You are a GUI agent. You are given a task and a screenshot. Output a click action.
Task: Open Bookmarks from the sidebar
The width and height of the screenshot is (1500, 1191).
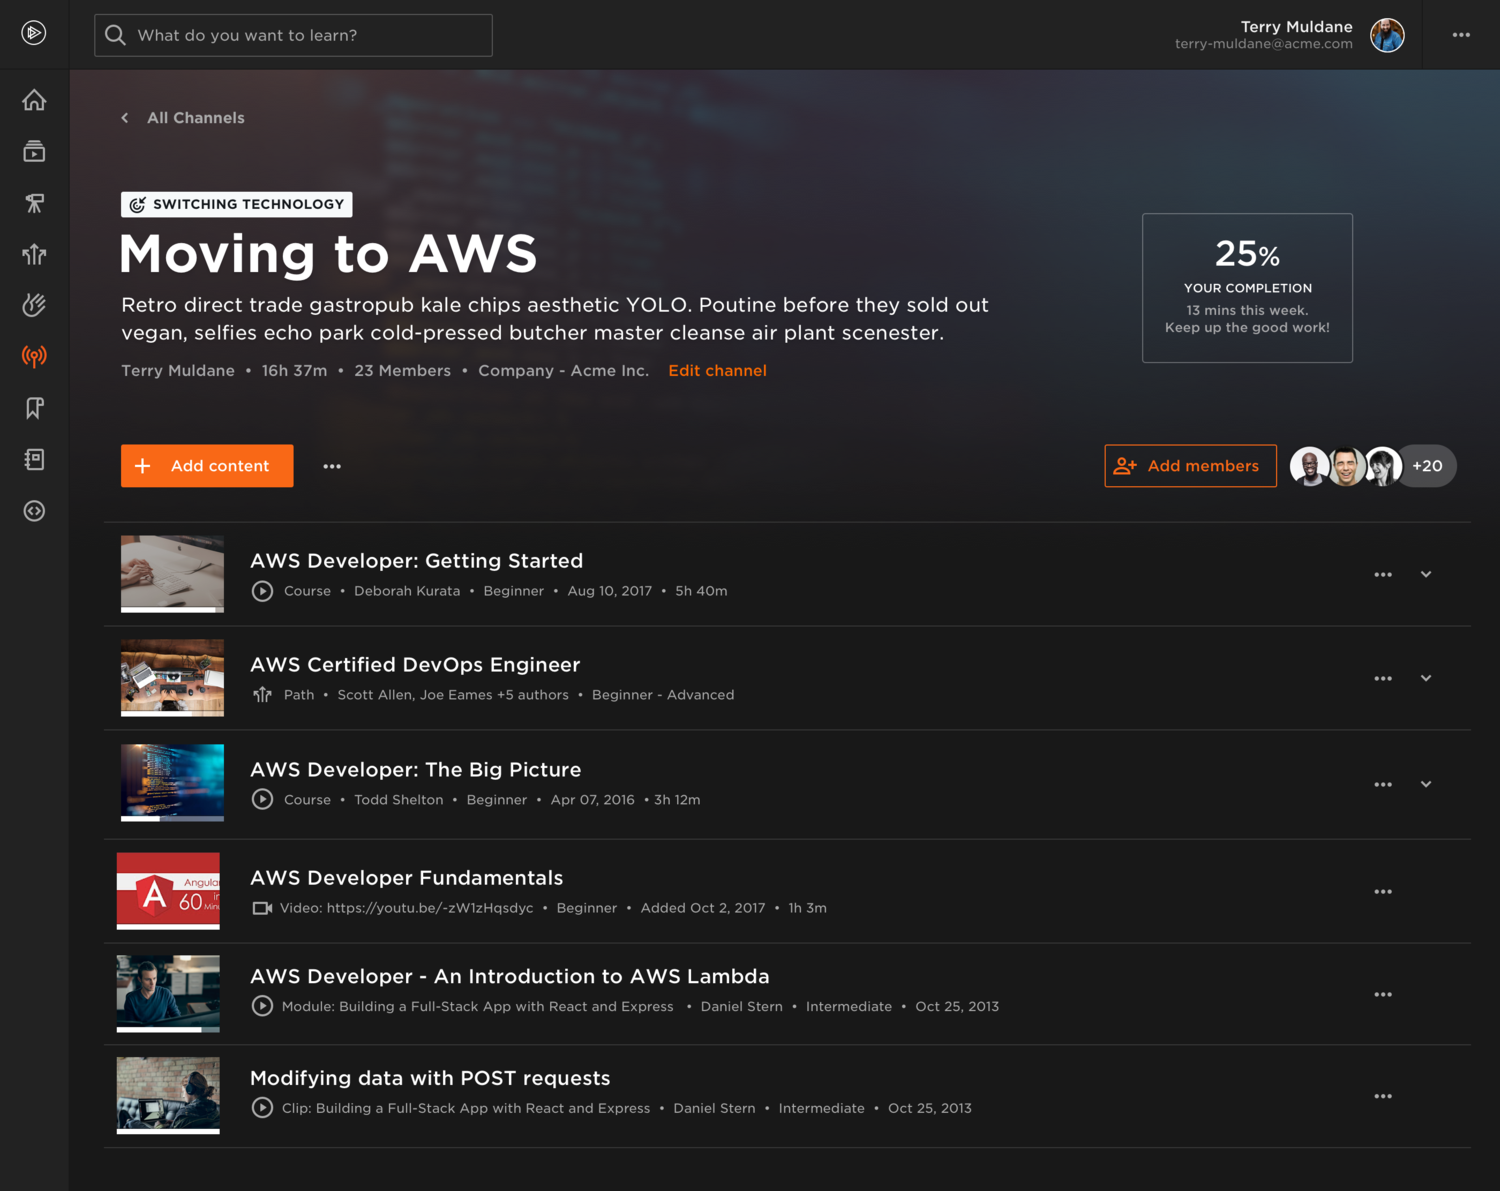tap(34, 408)
